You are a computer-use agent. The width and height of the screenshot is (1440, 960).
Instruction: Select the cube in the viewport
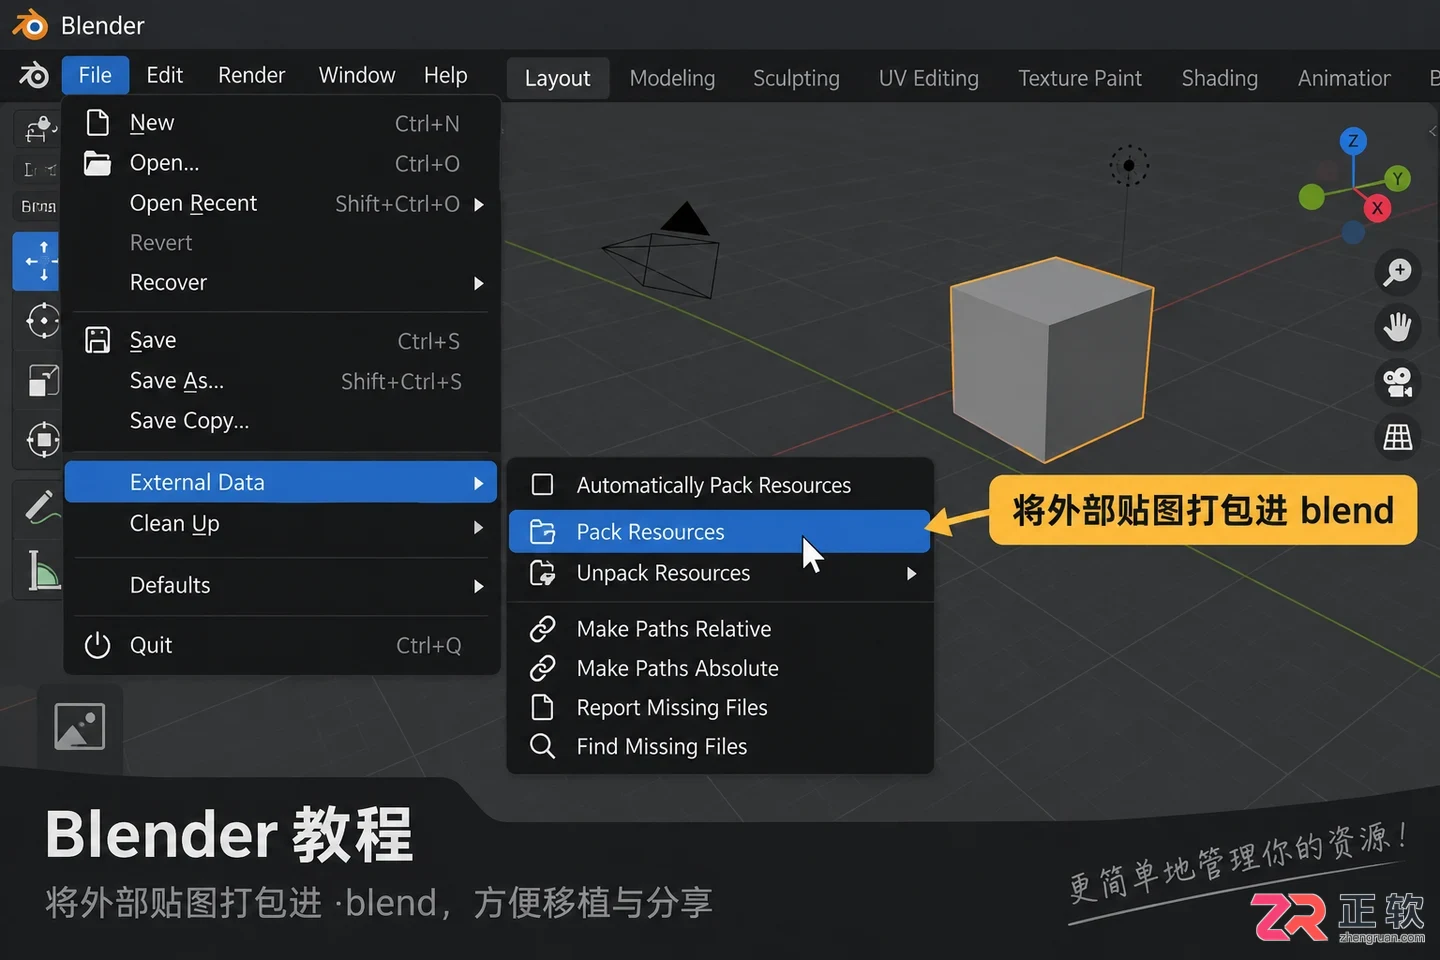pos(1050,360)
